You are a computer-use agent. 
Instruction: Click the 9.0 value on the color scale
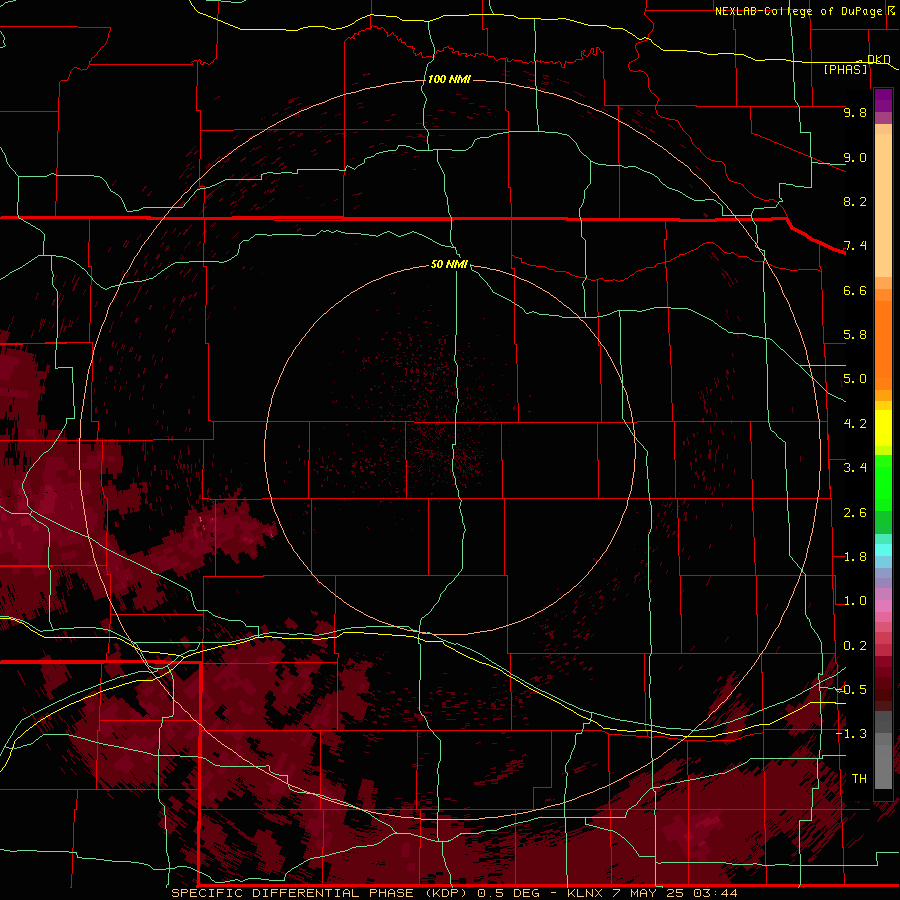[855, 157]
